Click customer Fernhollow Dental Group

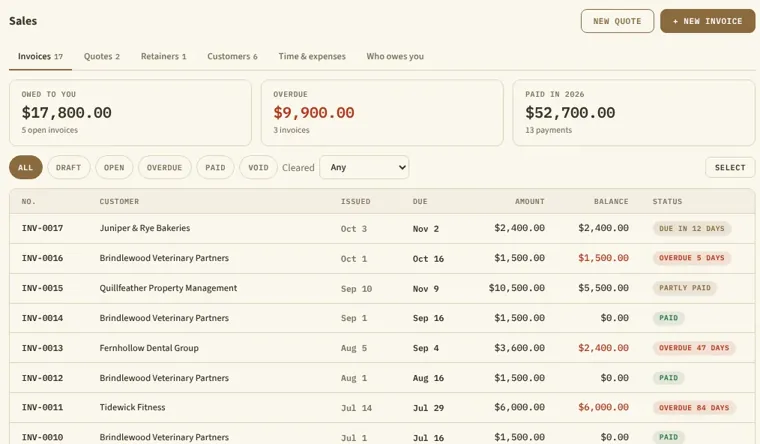click(149, 348)
